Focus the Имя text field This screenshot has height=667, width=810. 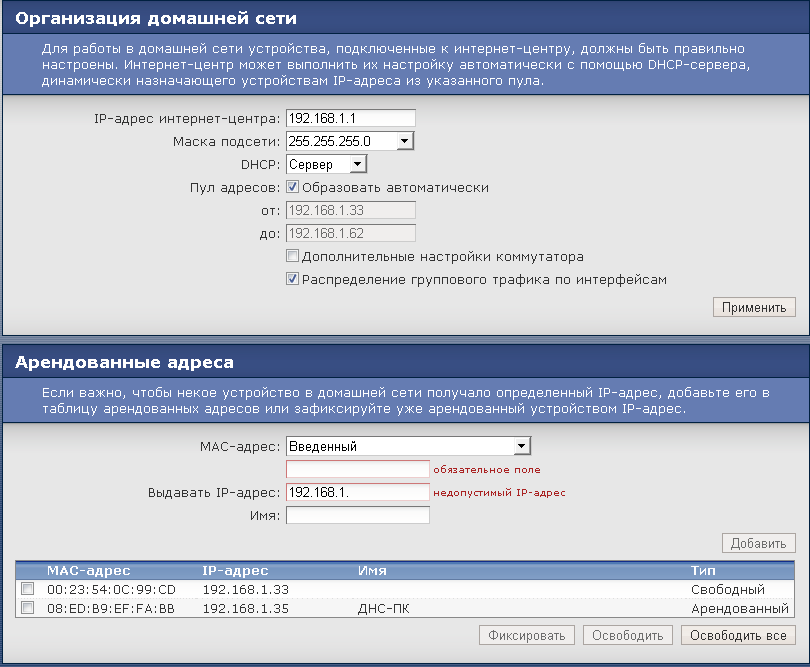357,515
